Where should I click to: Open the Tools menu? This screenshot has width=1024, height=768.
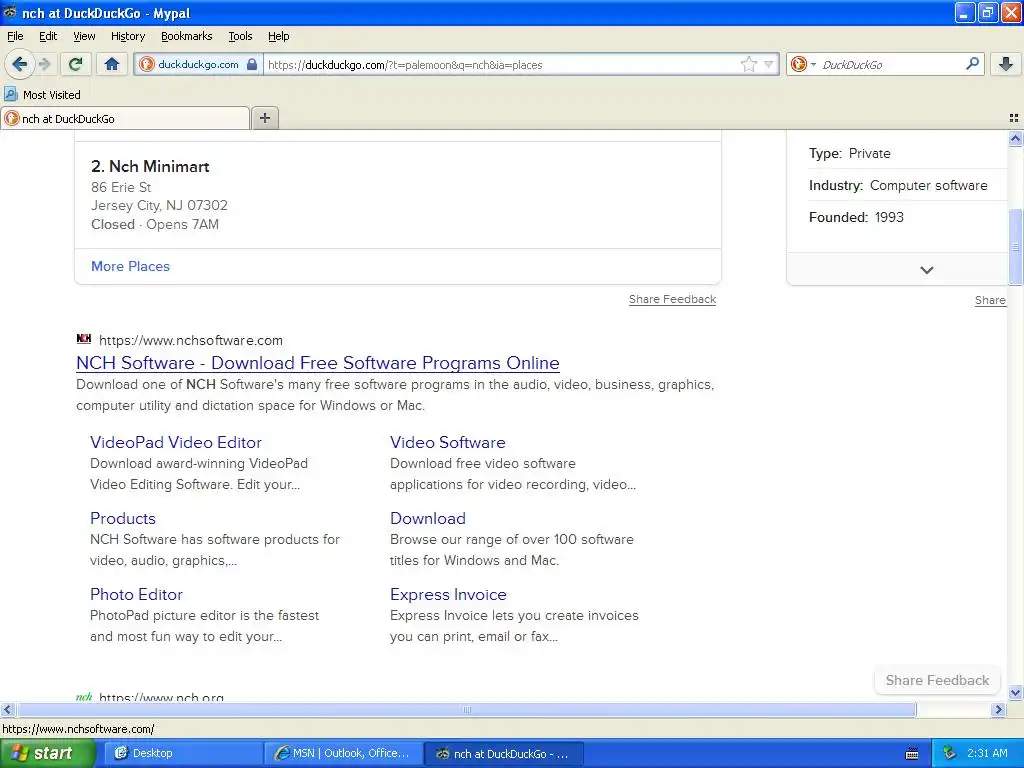(240, 36)
